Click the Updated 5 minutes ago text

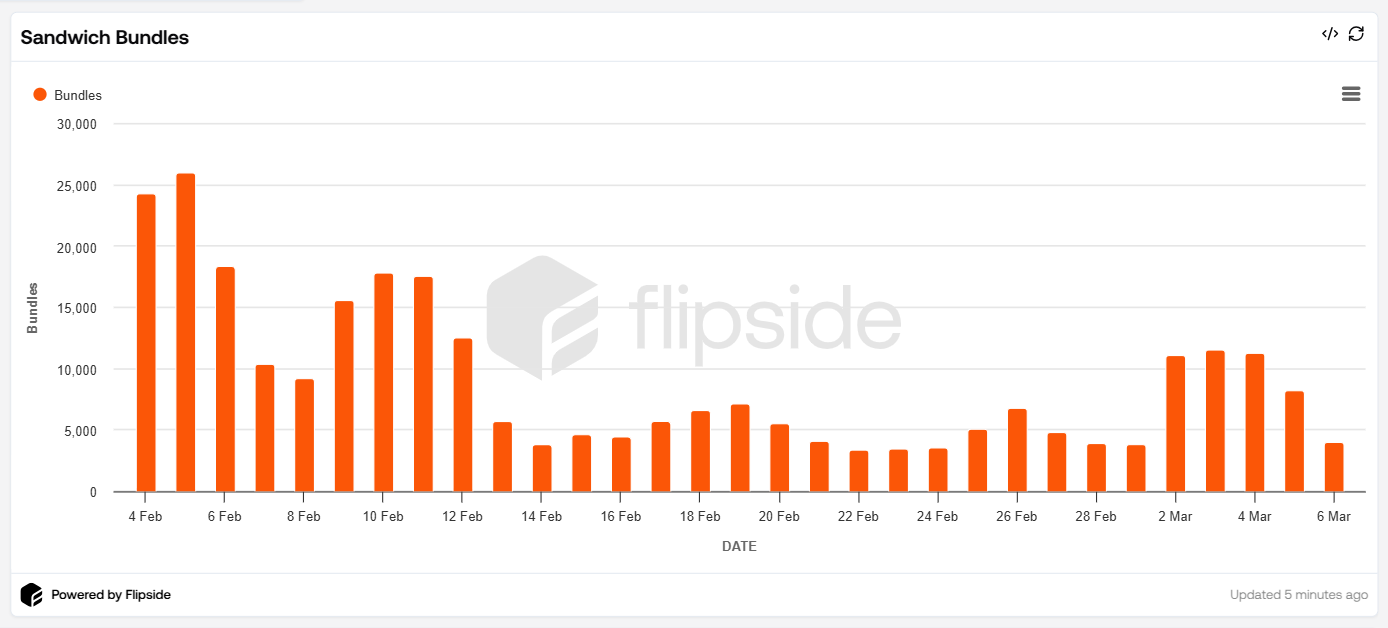pyautogui.click(x=1298, y=595)
